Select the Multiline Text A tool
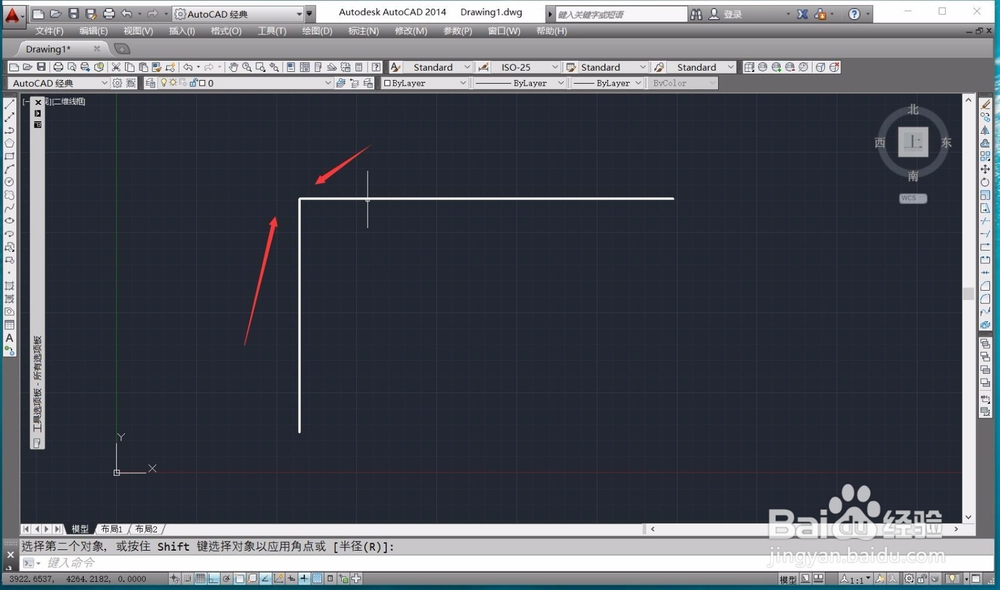Image resolution: width=1000 pixels, height=590 pixels. (10, 338)
